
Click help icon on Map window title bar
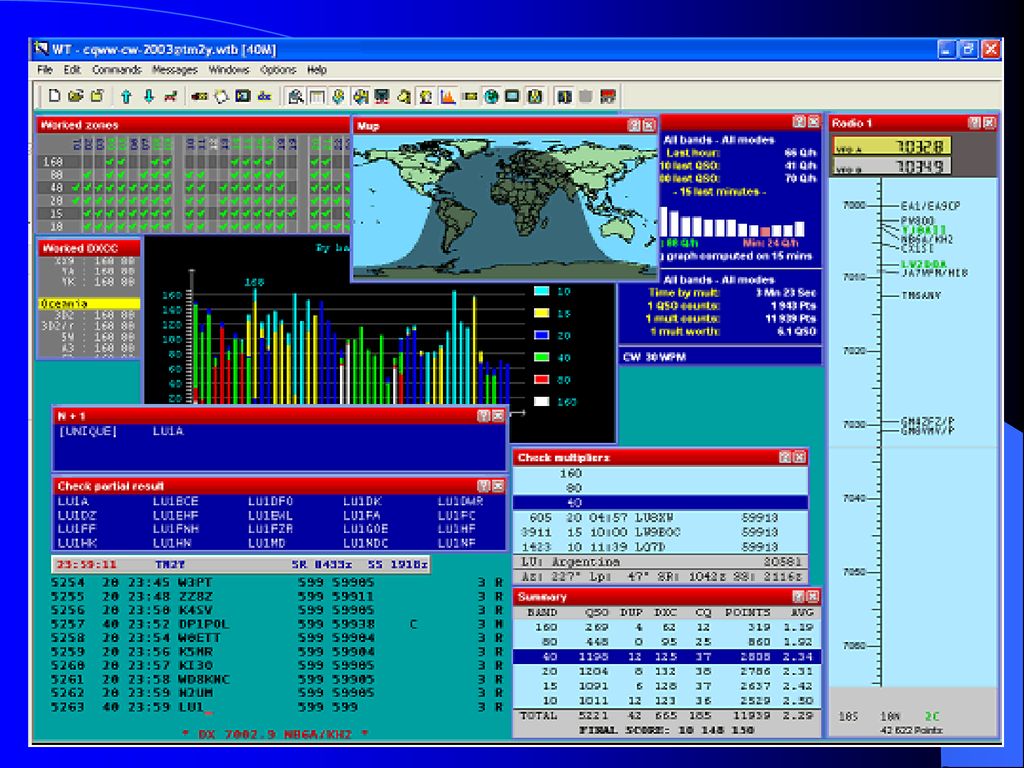(x=633, y=125)
